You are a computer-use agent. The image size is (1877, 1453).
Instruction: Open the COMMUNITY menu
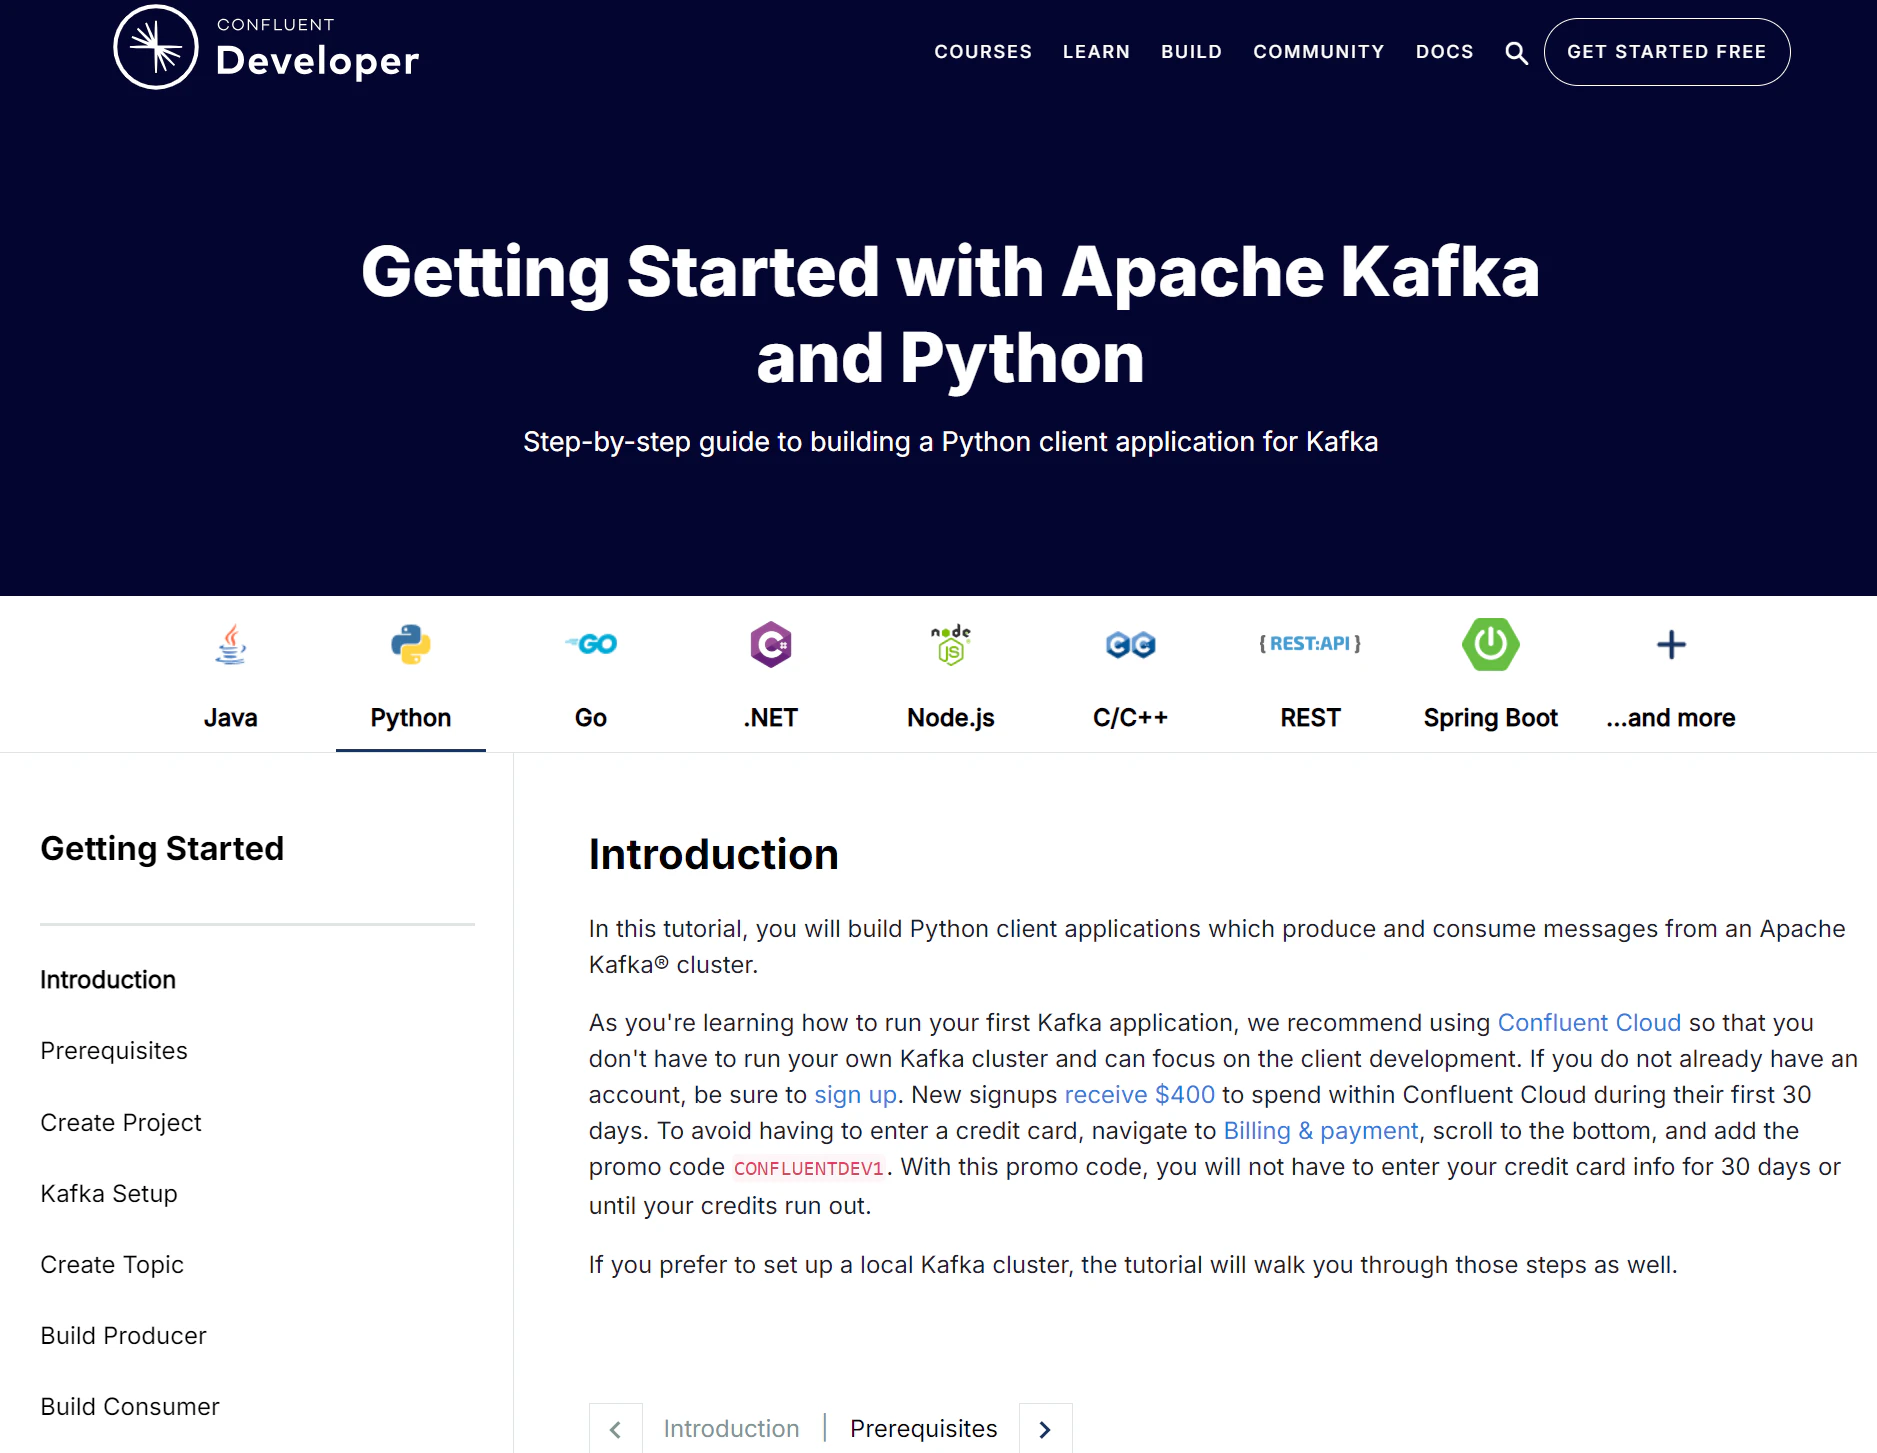coord(1319,52)
